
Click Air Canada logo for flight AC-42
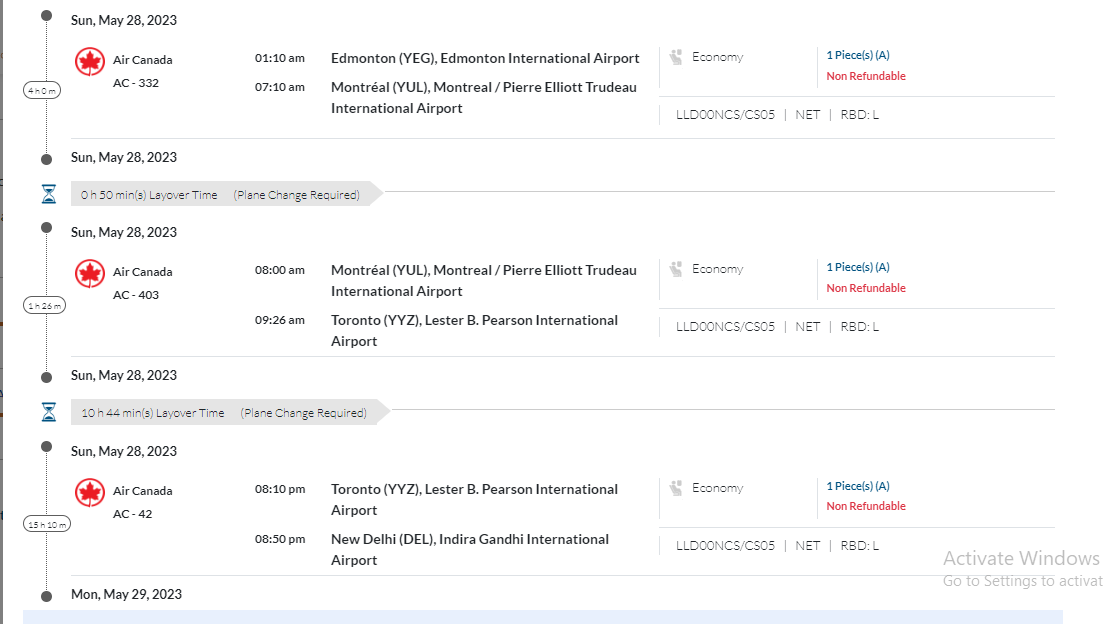click(90, 493)
